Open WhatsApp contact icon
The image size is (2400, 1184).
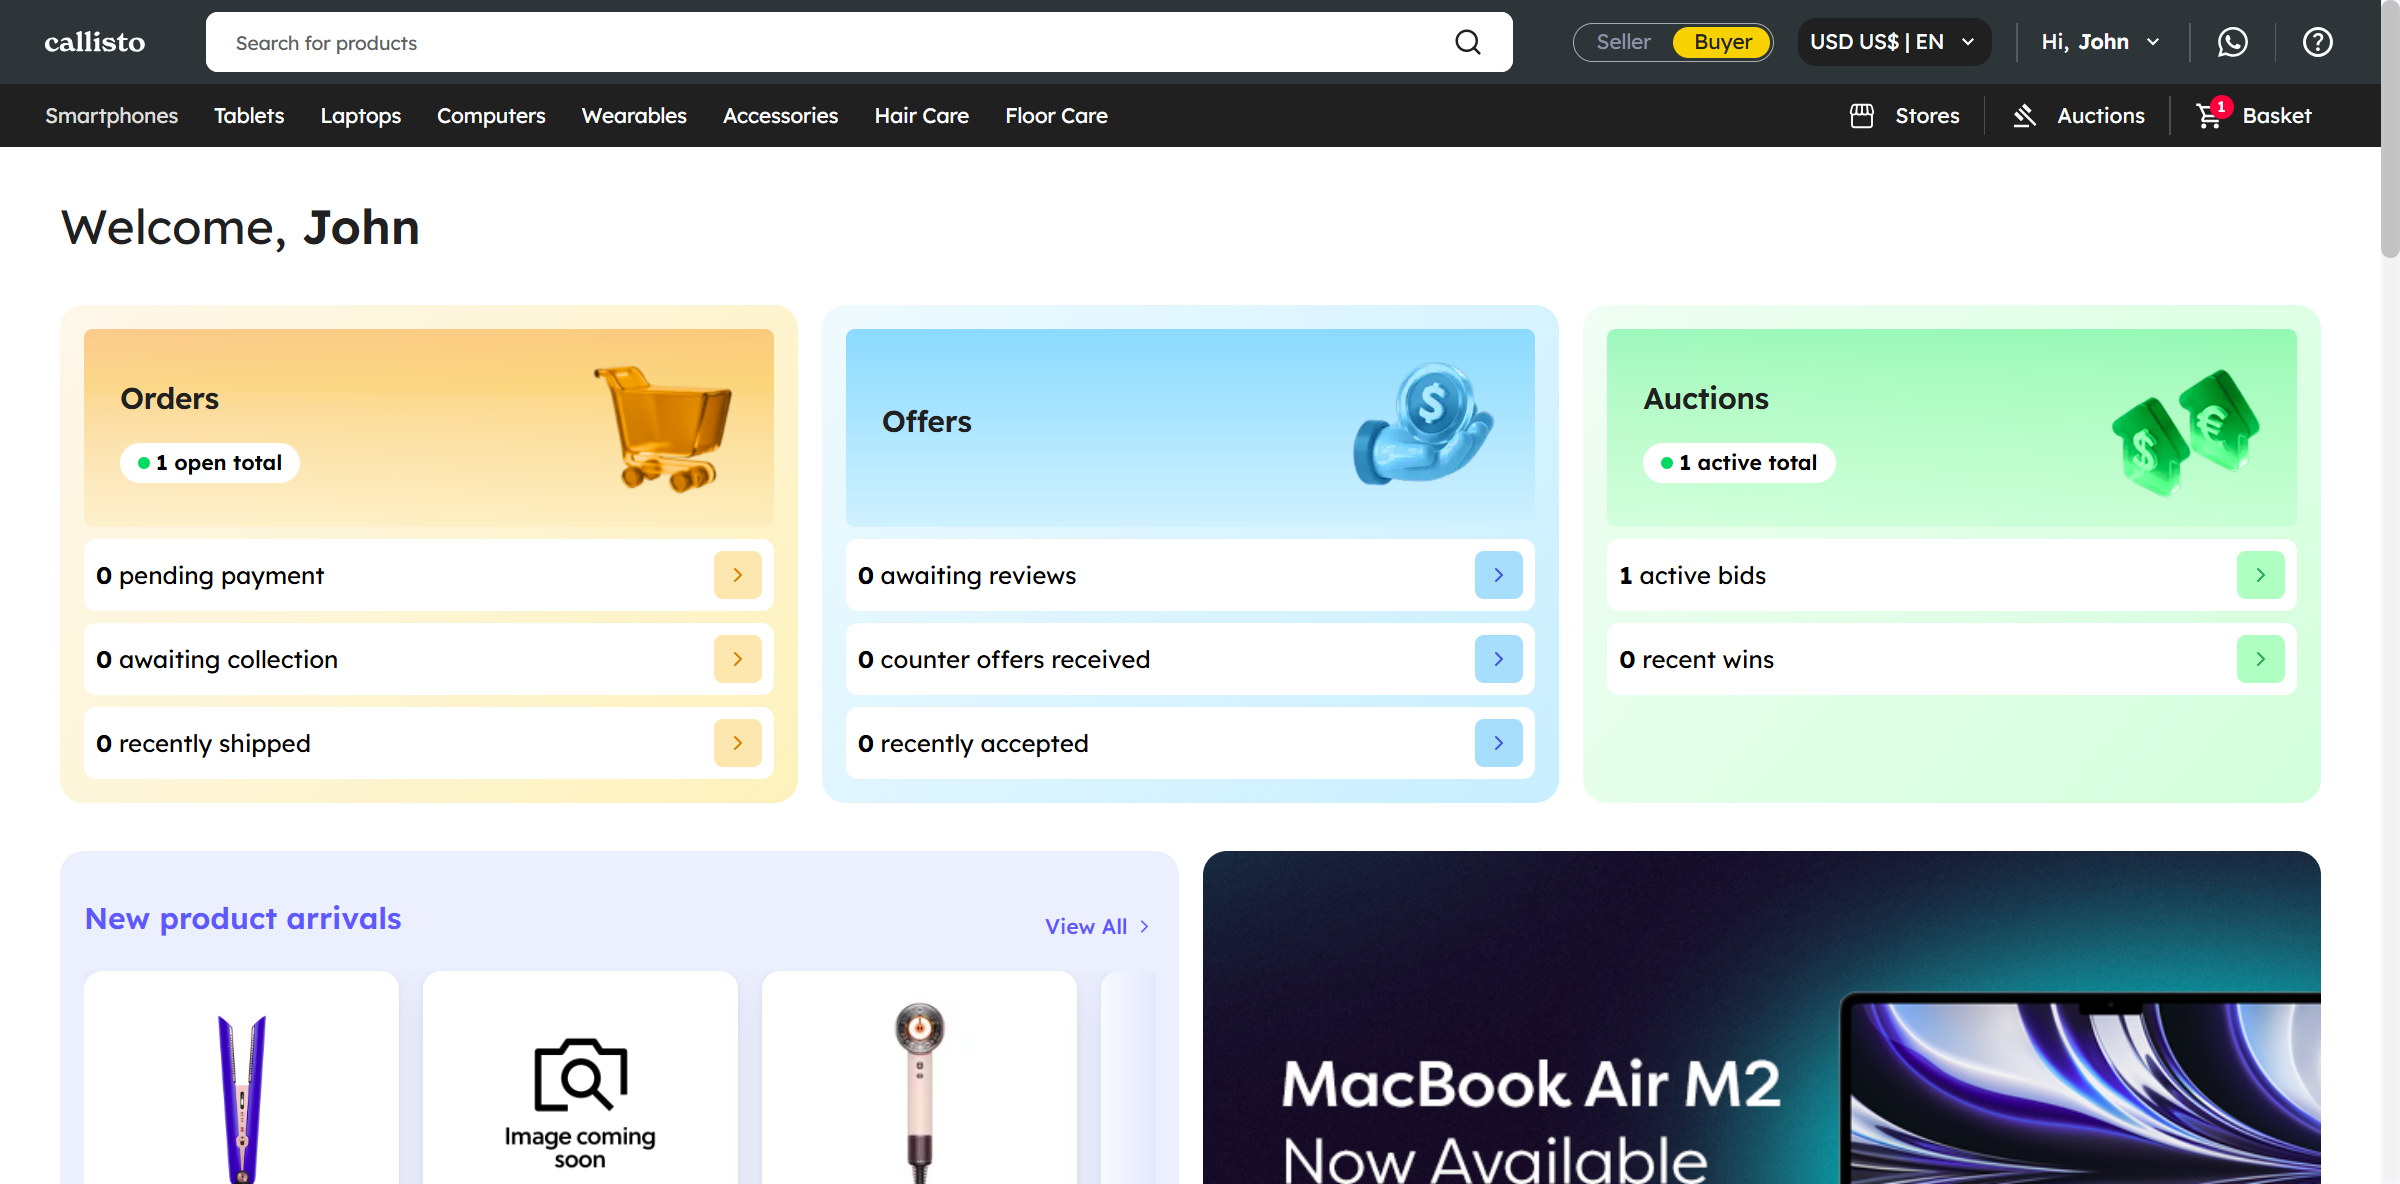click(x=2232, y=42)
